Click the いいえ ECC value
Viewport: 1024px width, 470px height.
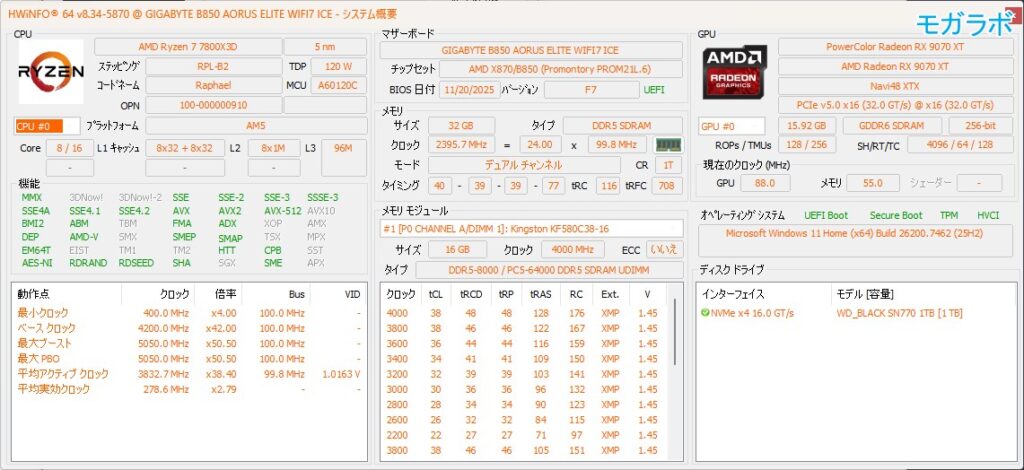[x=664, y=249]
